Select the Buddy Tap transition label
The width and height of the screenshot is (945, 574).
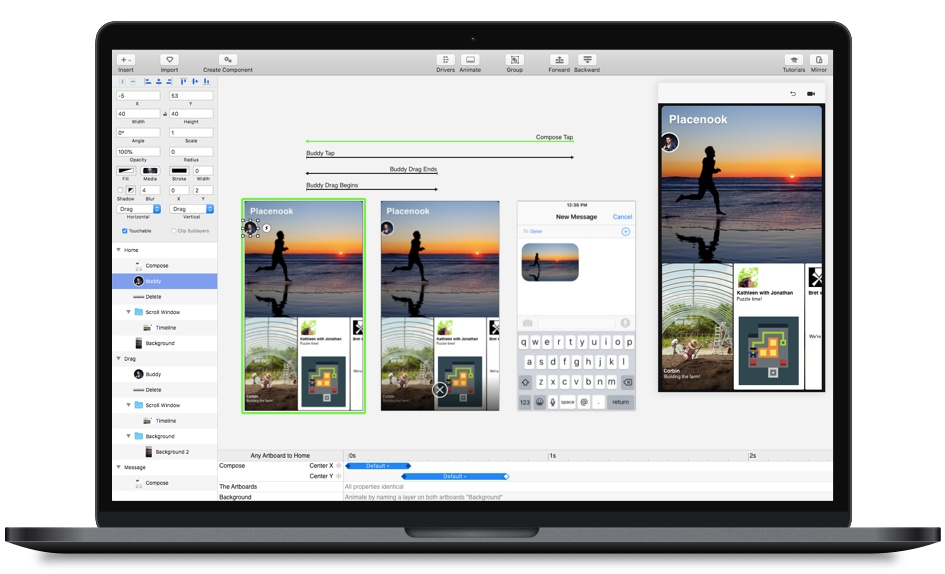(x=320, y=153)
